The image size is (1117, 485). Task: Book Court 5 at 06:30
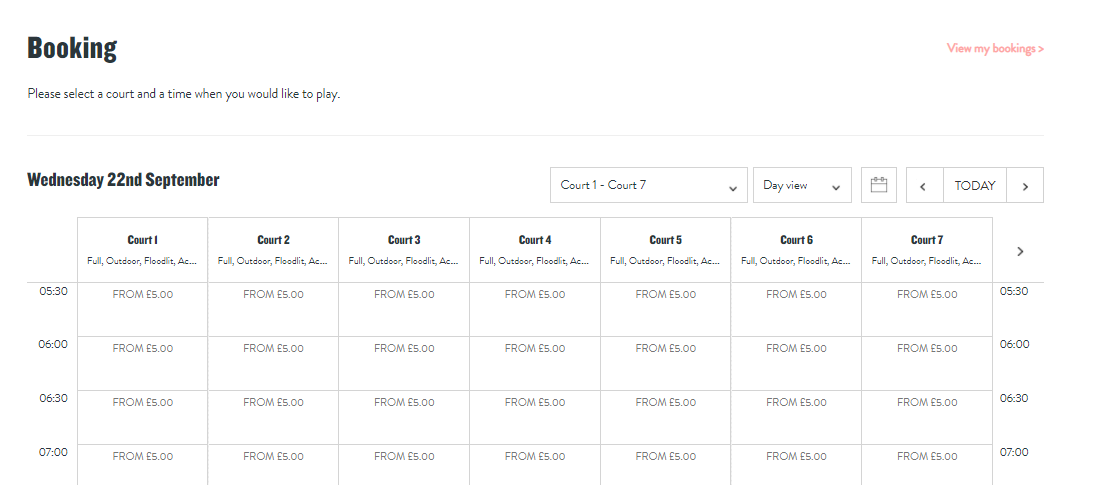[665, 417]
